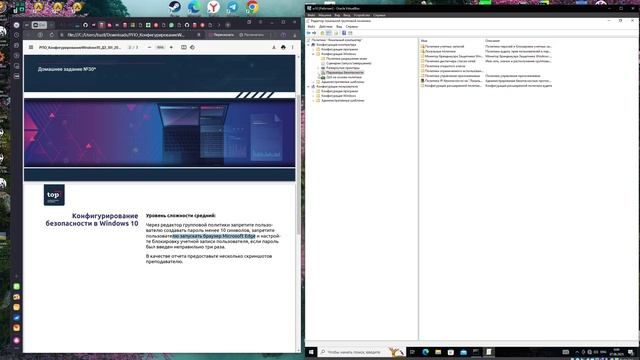Show hidden tray icons chevron in VM taskbar
The width and height of the screenshot is (640, 360).
[577, 352]
